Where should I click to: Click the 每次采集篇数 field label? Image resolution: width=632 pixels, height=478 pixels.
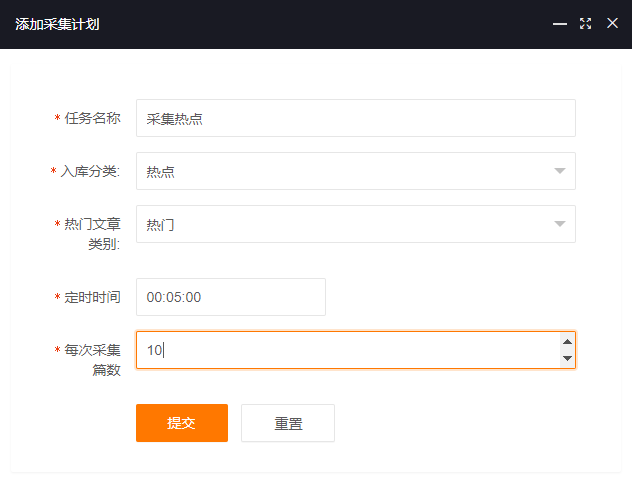pos(92,360)
